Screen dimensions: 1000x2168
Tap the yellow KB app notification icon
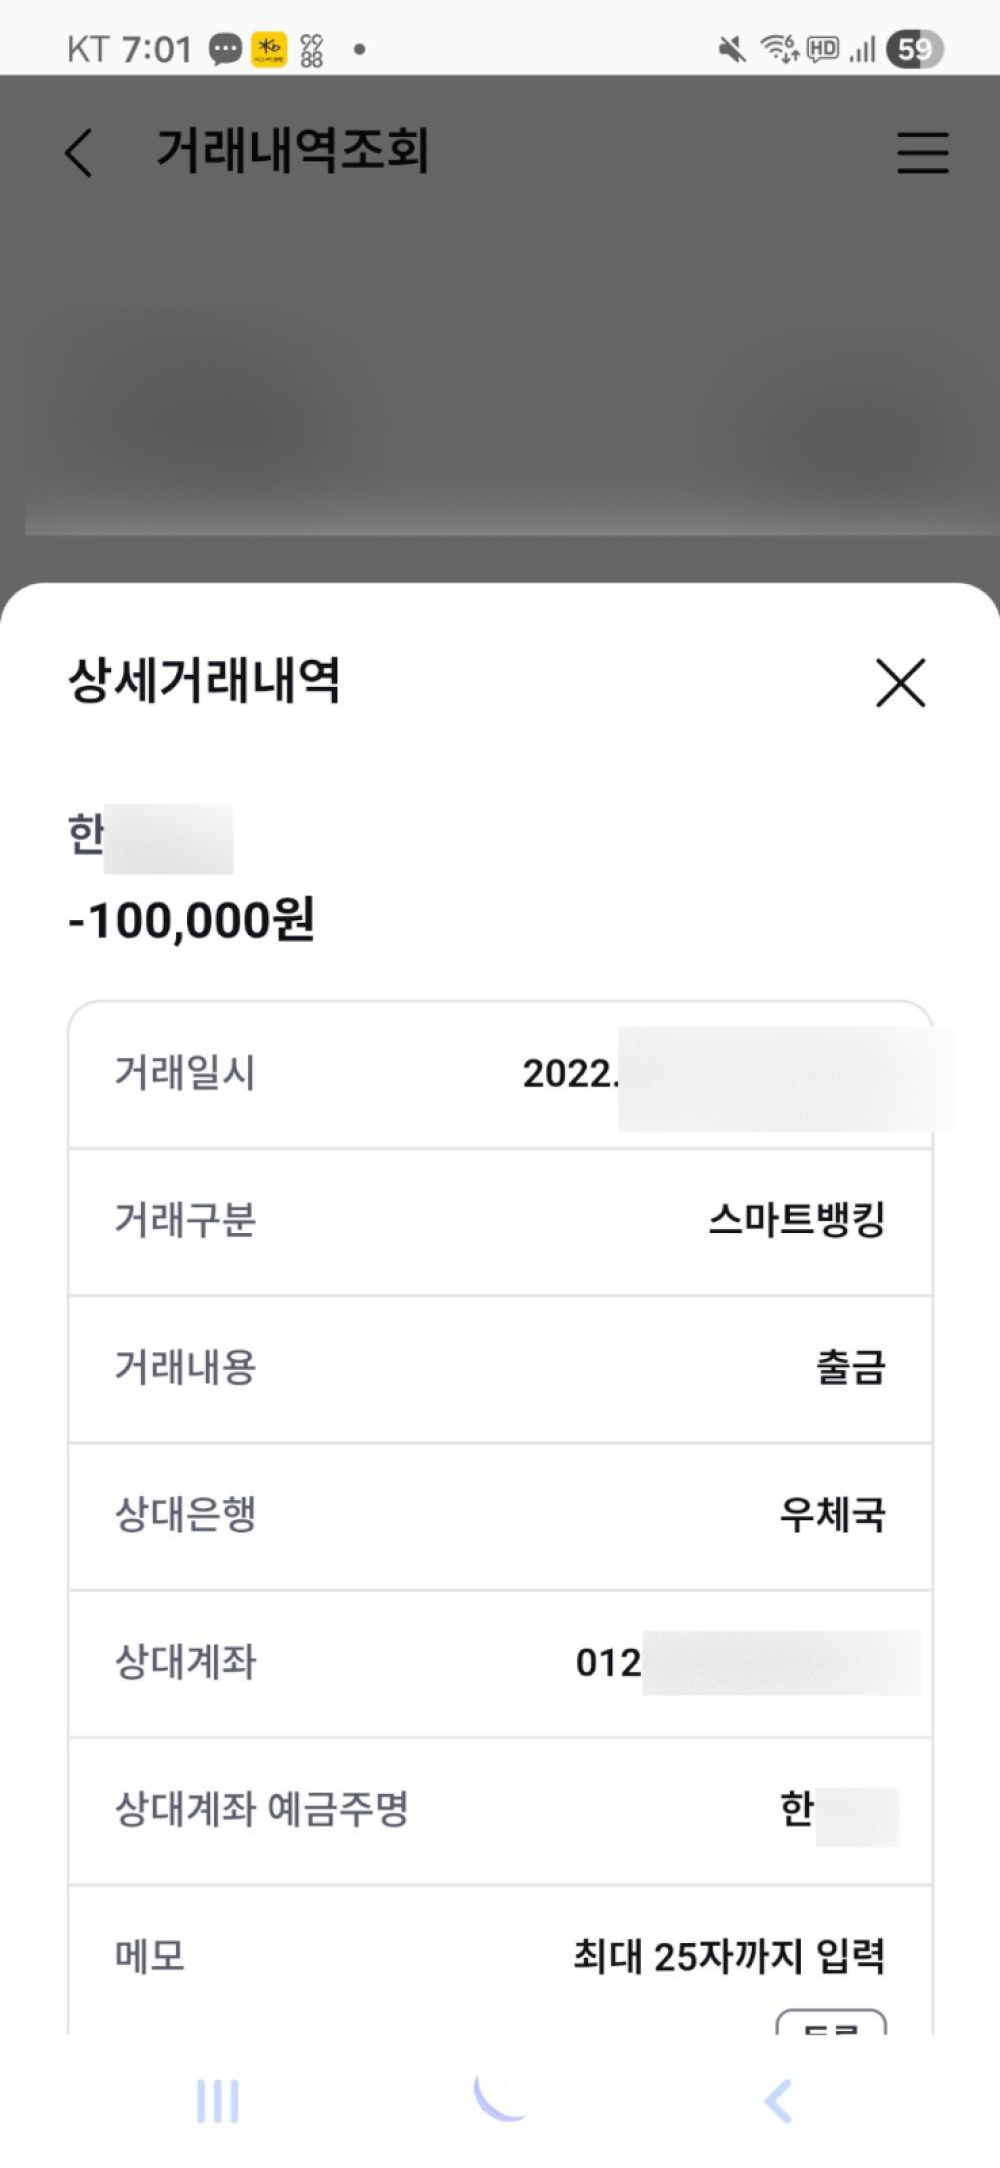[x=268, y=49]
